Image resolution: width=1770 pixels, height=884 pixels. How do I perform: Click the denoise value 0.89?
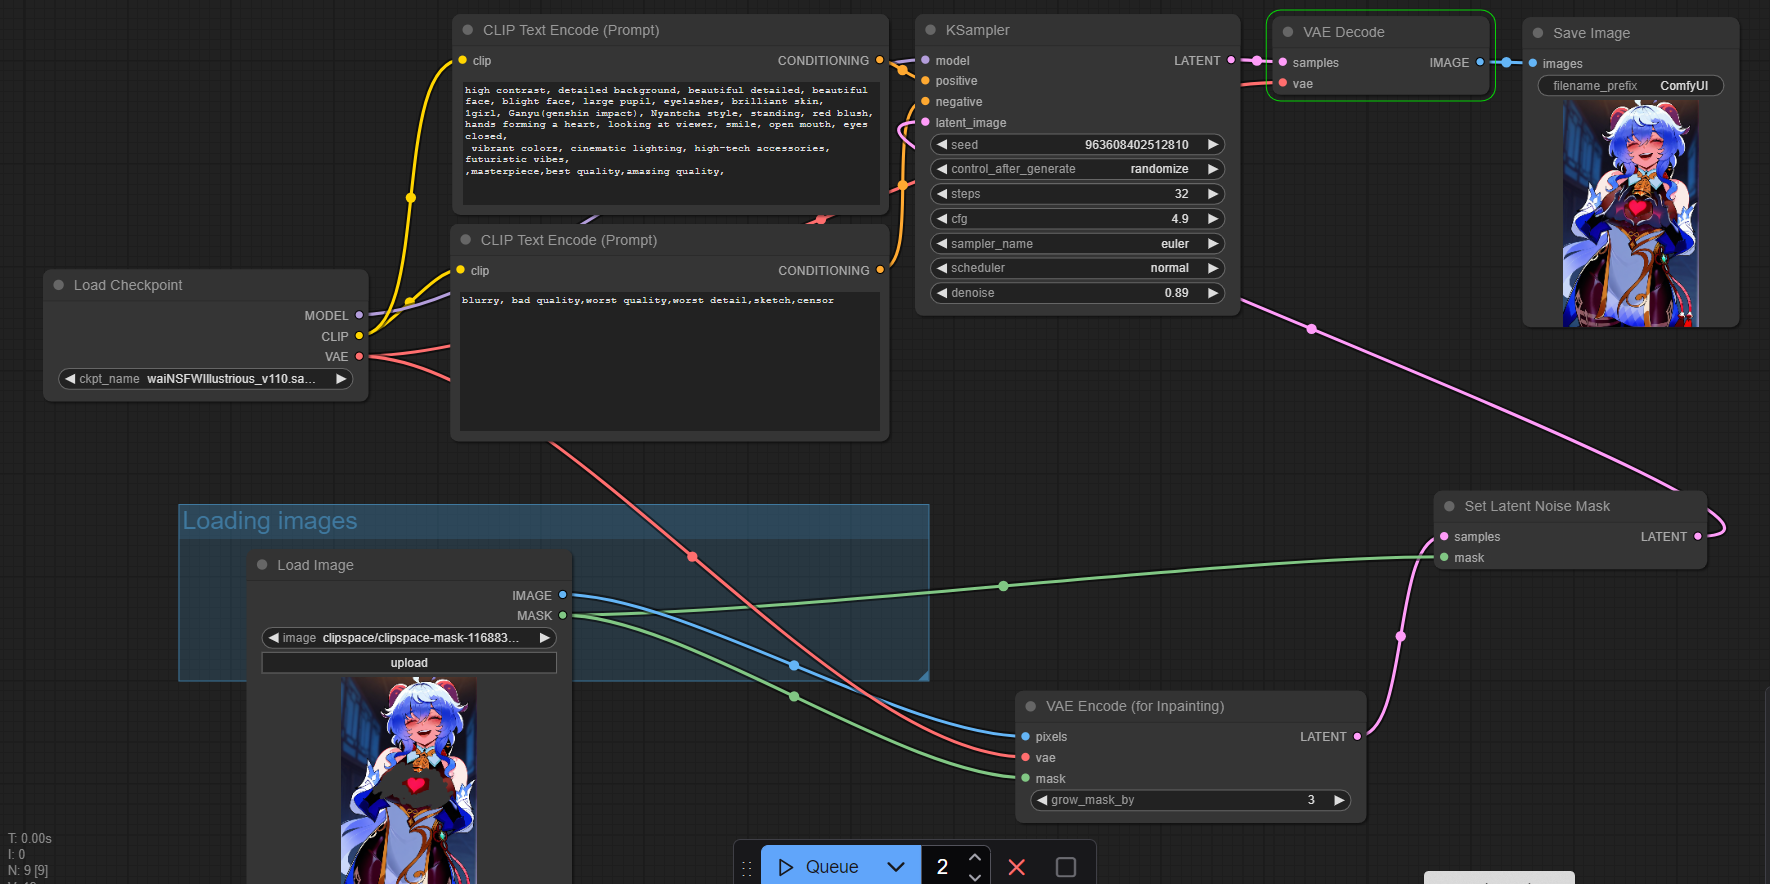[1176, 293]
